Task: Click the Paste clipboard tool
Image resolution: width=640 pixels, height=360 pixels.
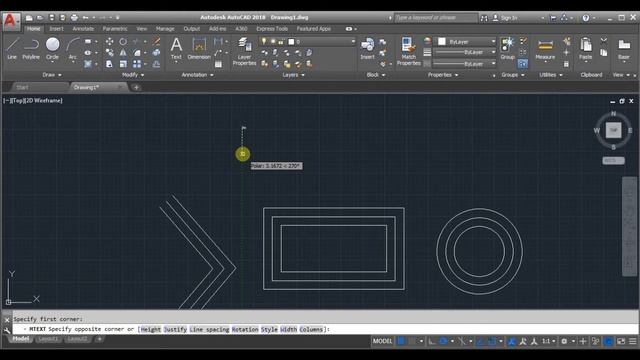Action: (586, 48)
